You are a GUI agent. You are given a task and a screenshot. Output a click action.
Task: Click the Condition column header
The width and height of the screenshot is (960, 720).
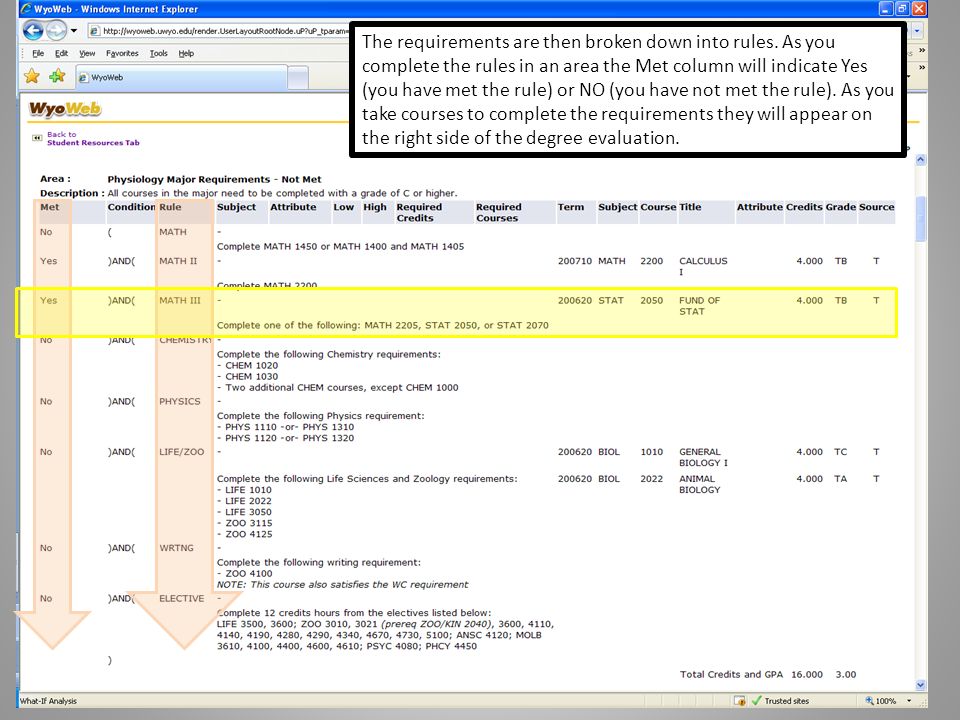[x=131, y=207]
